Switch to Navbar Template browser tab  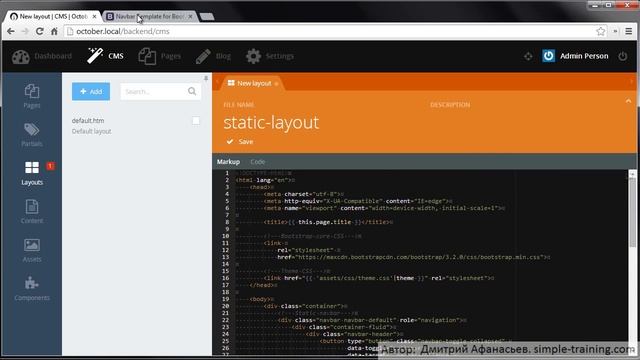[x=149, y=17]
